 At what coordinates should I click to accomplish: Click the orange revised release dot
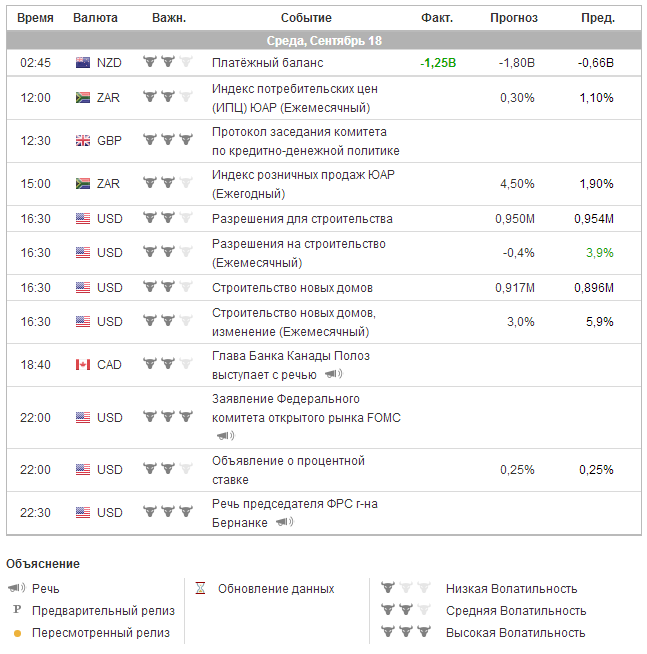[x=17, y=633]
